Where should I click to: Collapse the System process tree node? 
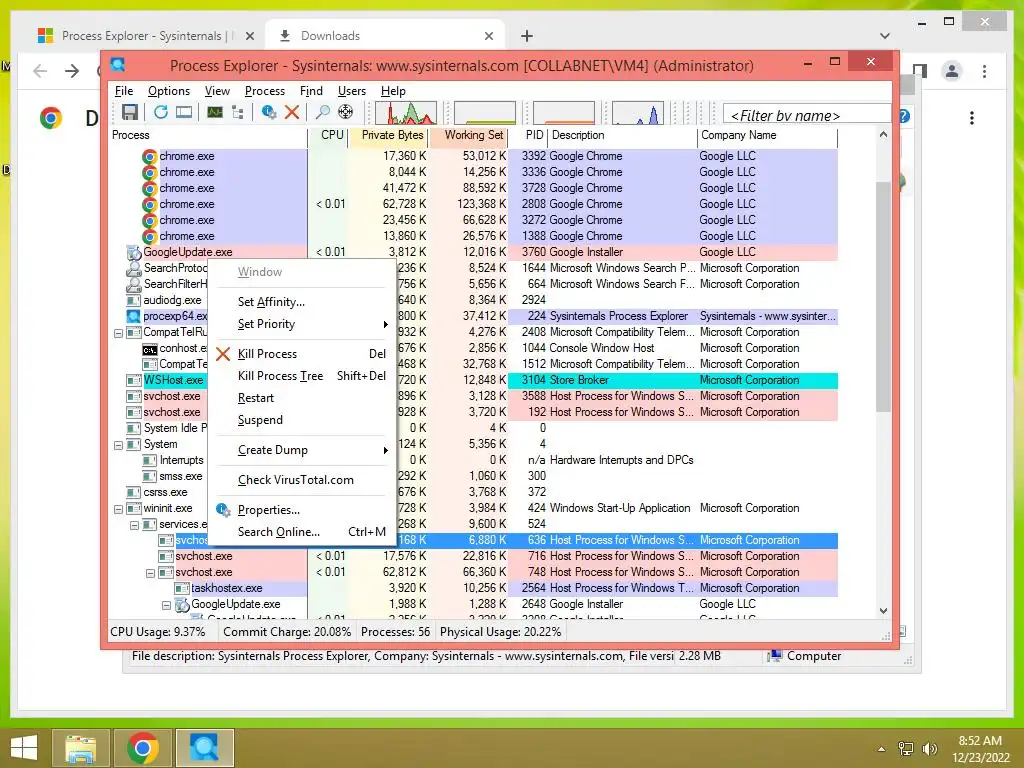coord(118,445)
